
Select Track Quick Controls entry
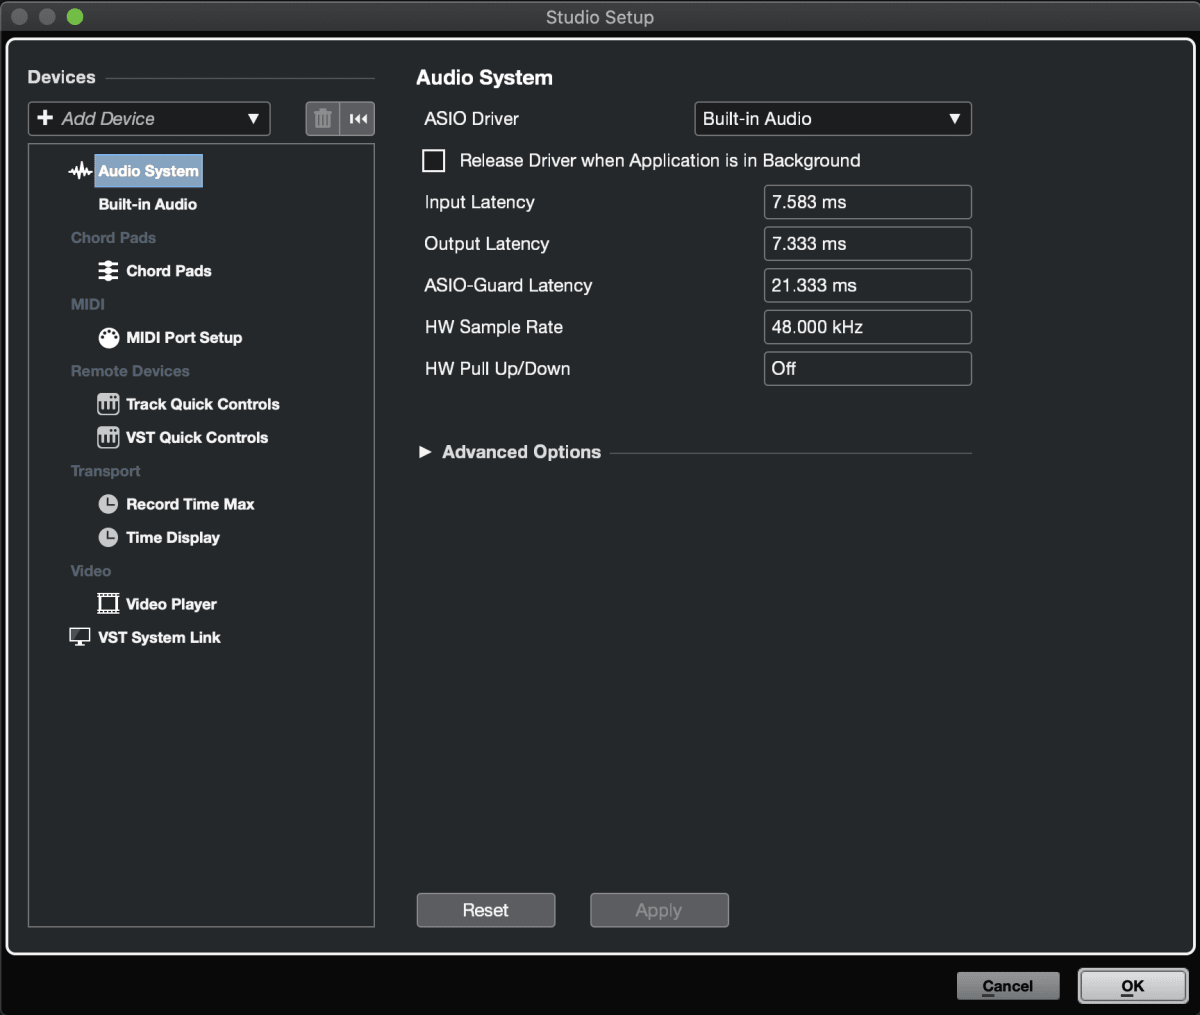(203, 404)
